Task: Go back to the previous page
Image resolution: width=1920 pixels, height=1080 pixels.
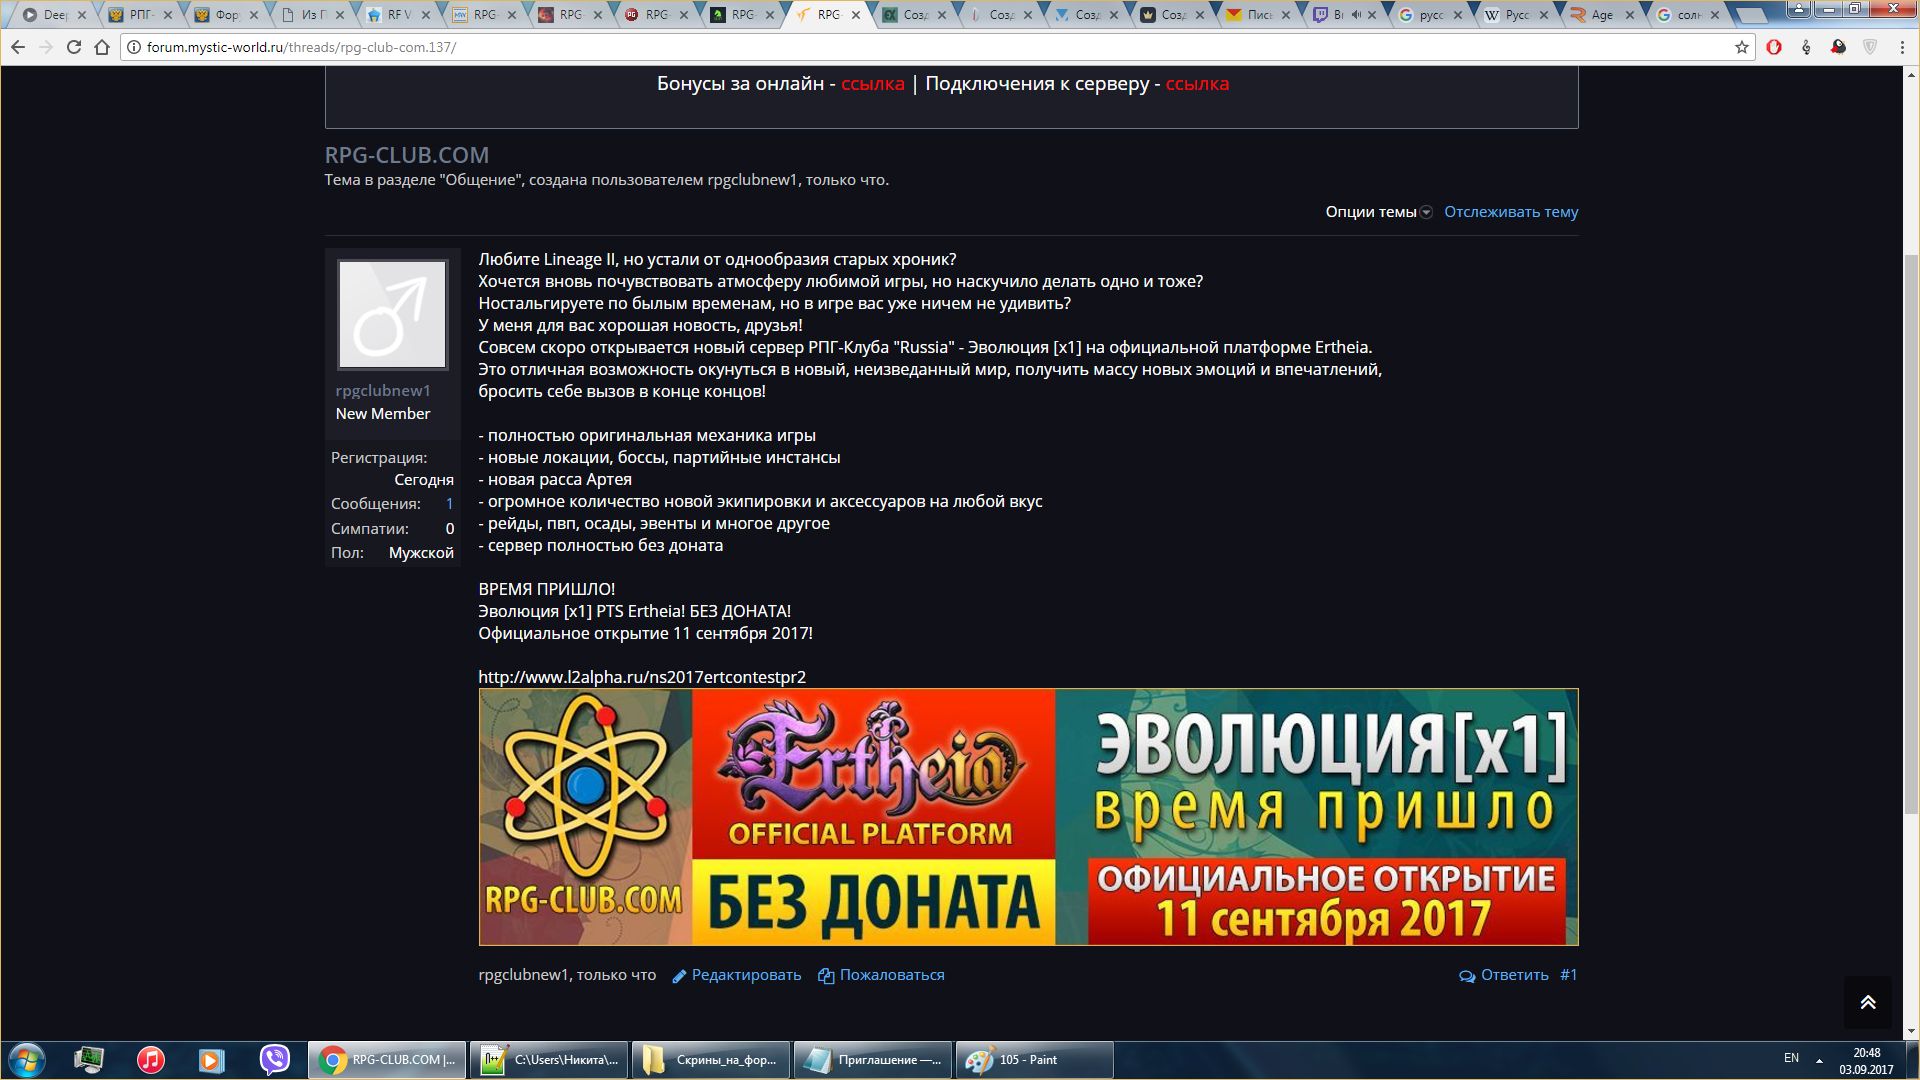Action: coord(18,47)
